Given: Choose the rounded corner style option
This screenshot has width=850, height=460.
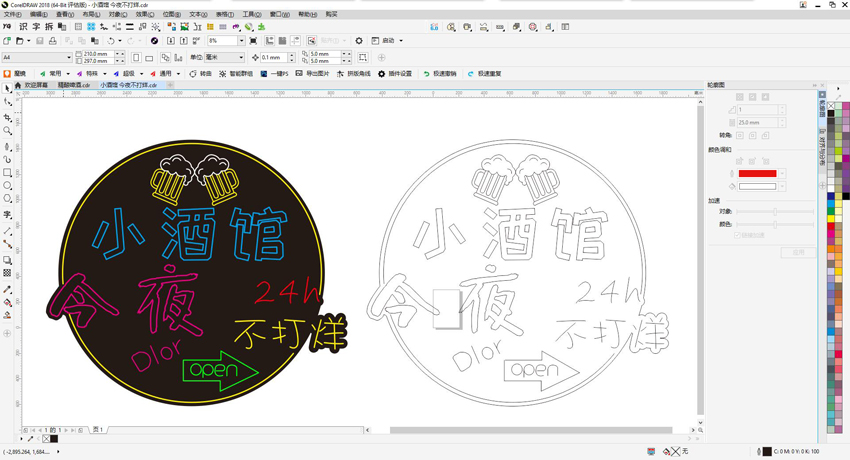Looking at the screenshot, I should 752,135.
